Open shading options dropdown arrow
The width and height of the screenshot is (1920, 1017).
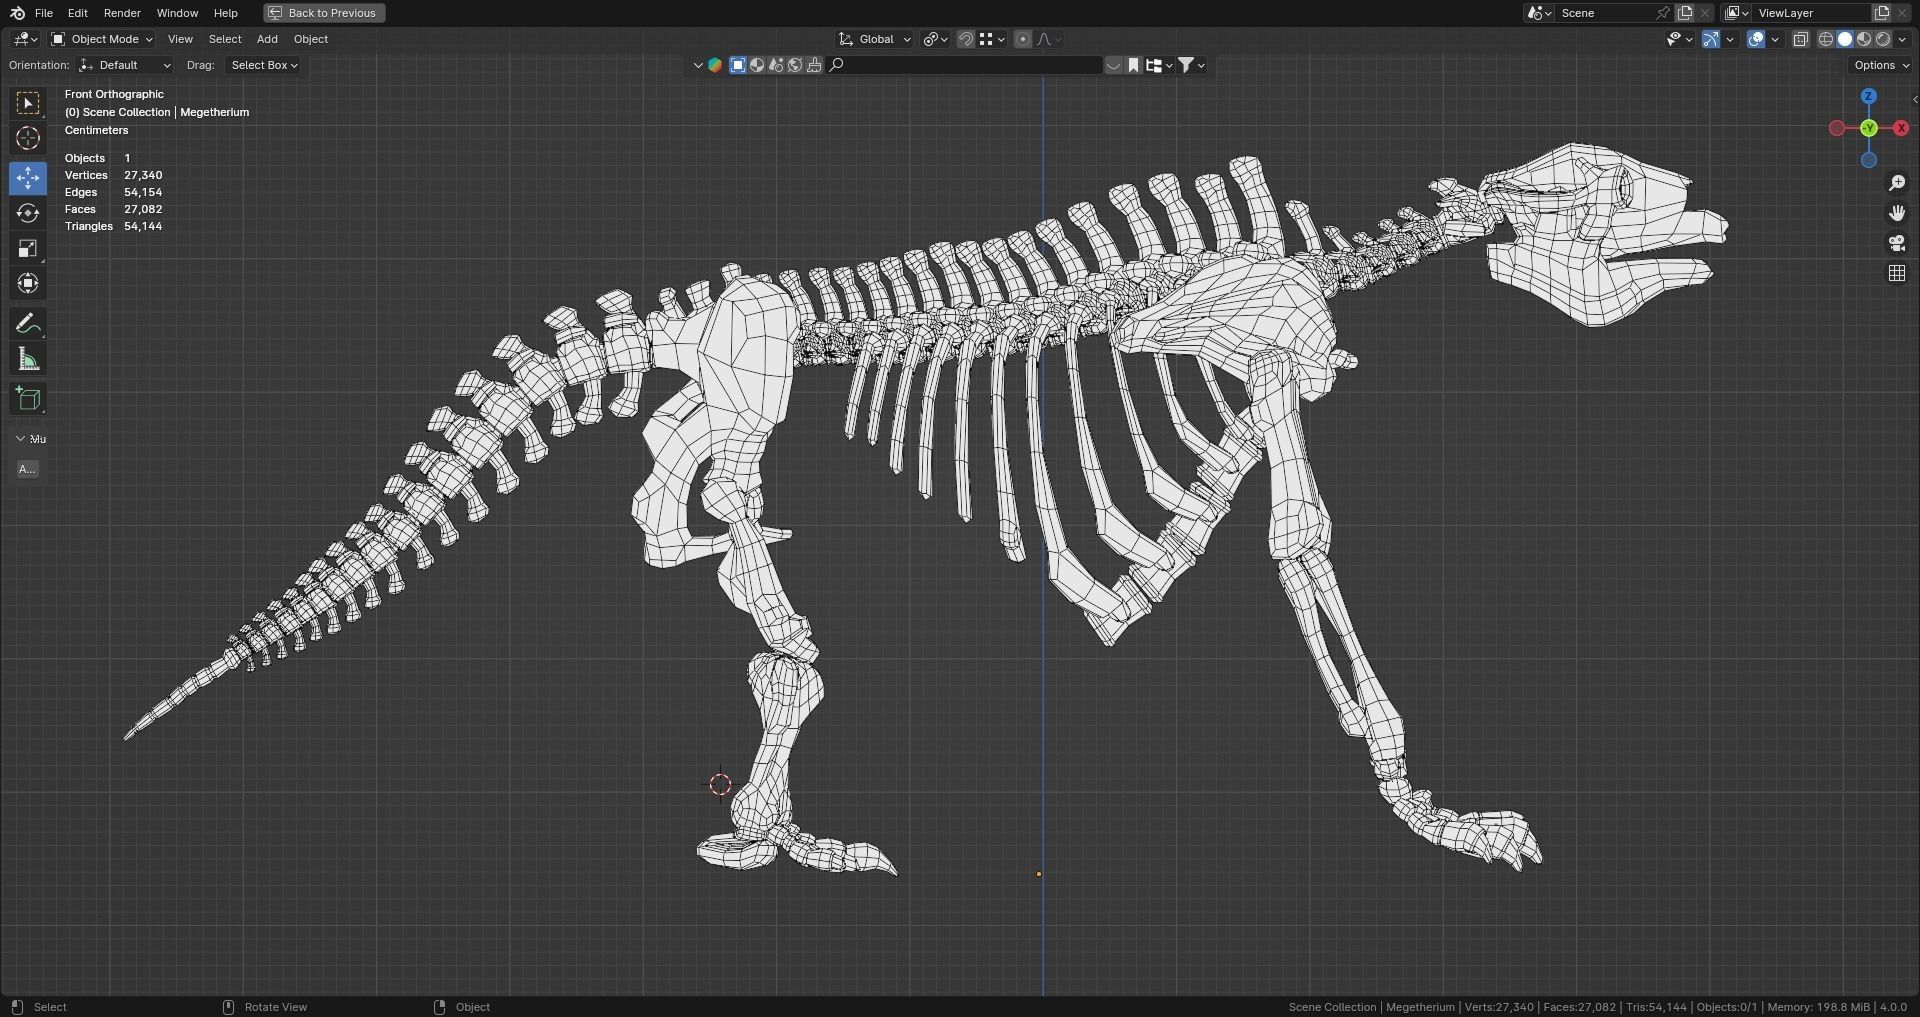pyautogui.click(x=1902, y=39)
